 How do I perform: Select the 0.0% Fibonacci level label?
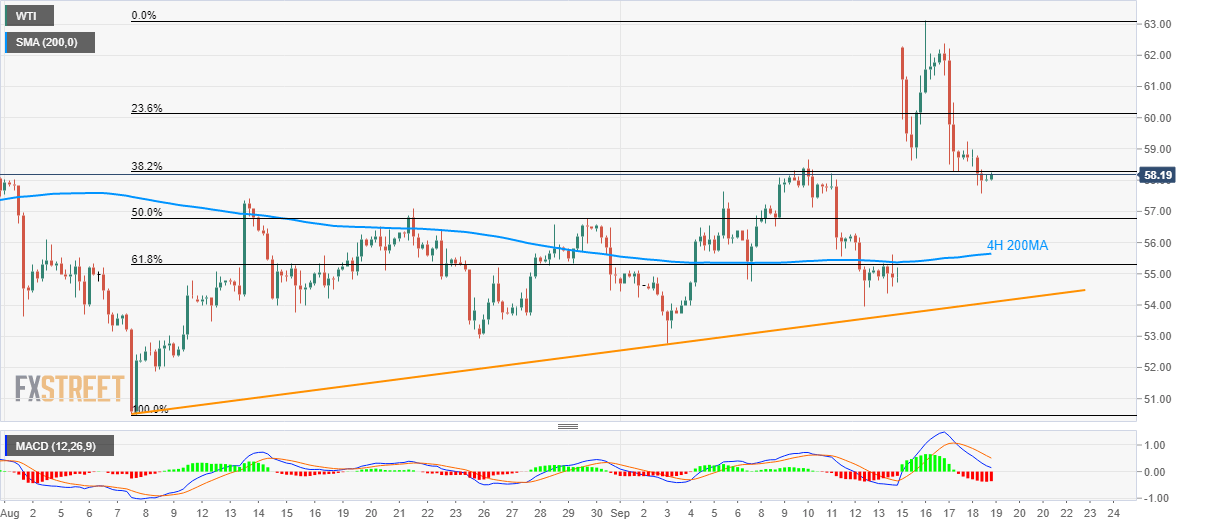146,15
